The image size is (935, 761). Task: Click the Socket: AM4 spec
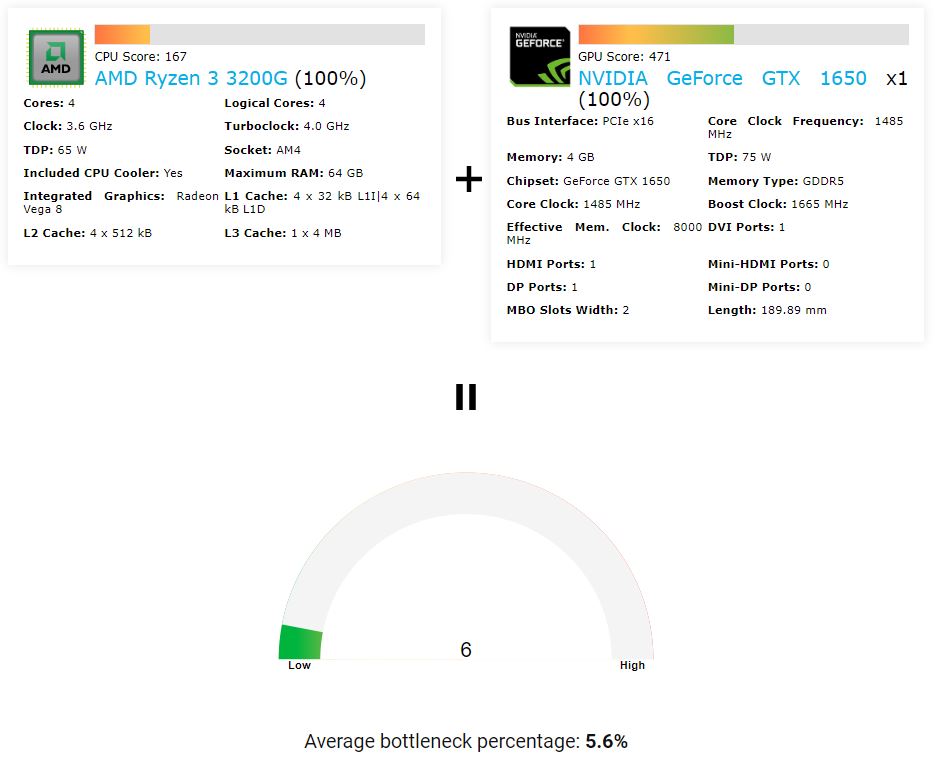click(262, 150)
